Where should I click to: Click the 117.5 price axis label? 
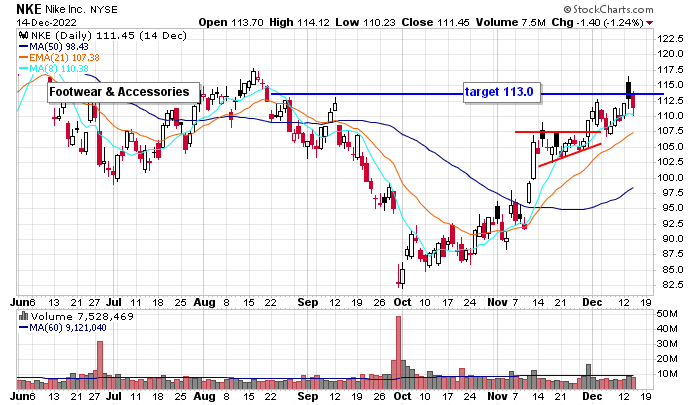pos(670,70)
